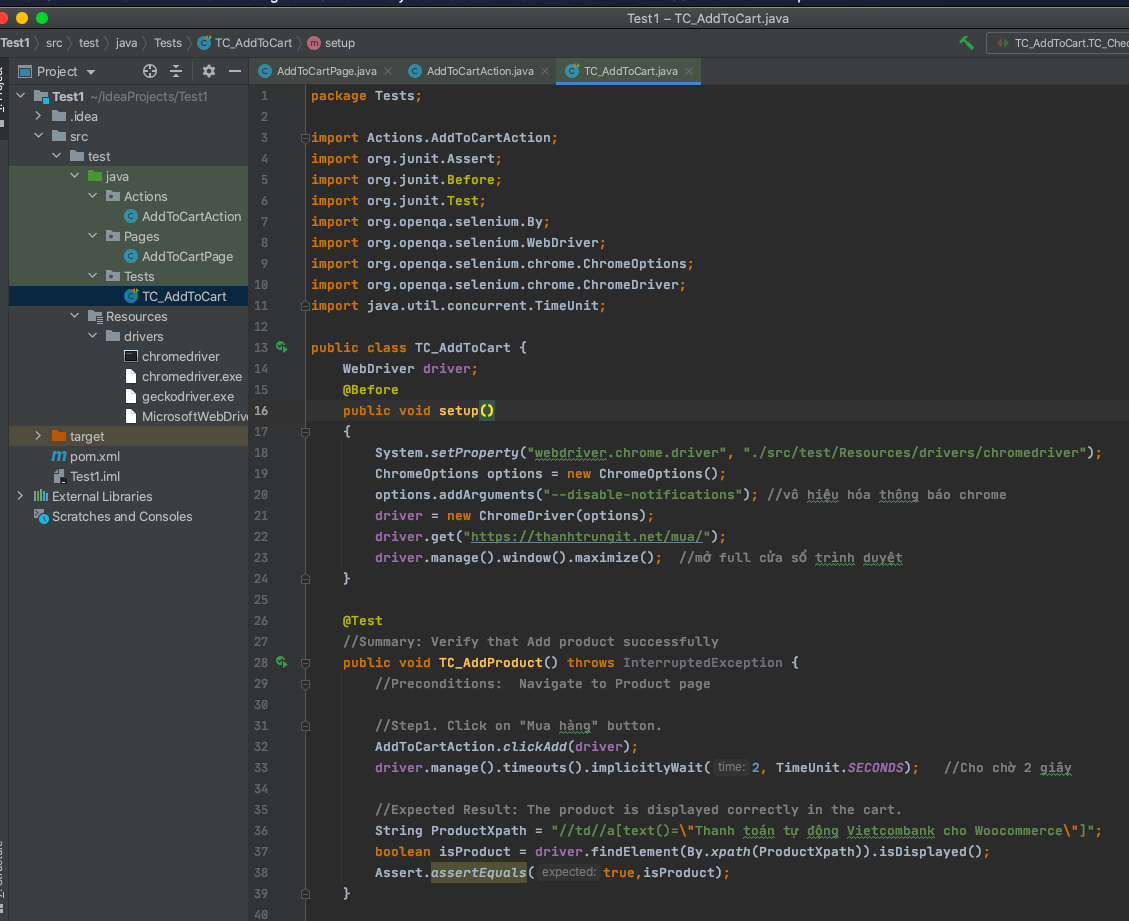The width and height of the screenshot is (1129, 921).
Task: Select Test1.iml module file
Action: coord(87,477)
